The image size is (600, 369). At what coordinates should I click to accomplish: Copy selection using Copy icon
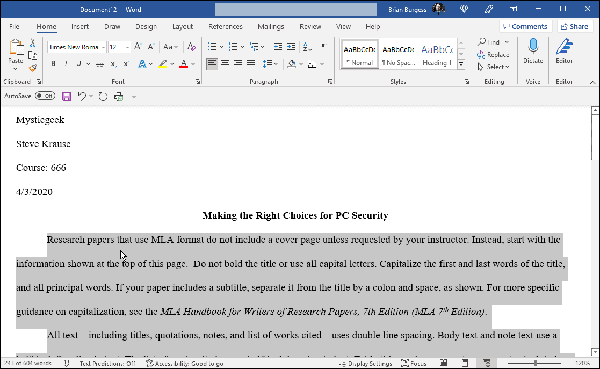click(33, 56)
